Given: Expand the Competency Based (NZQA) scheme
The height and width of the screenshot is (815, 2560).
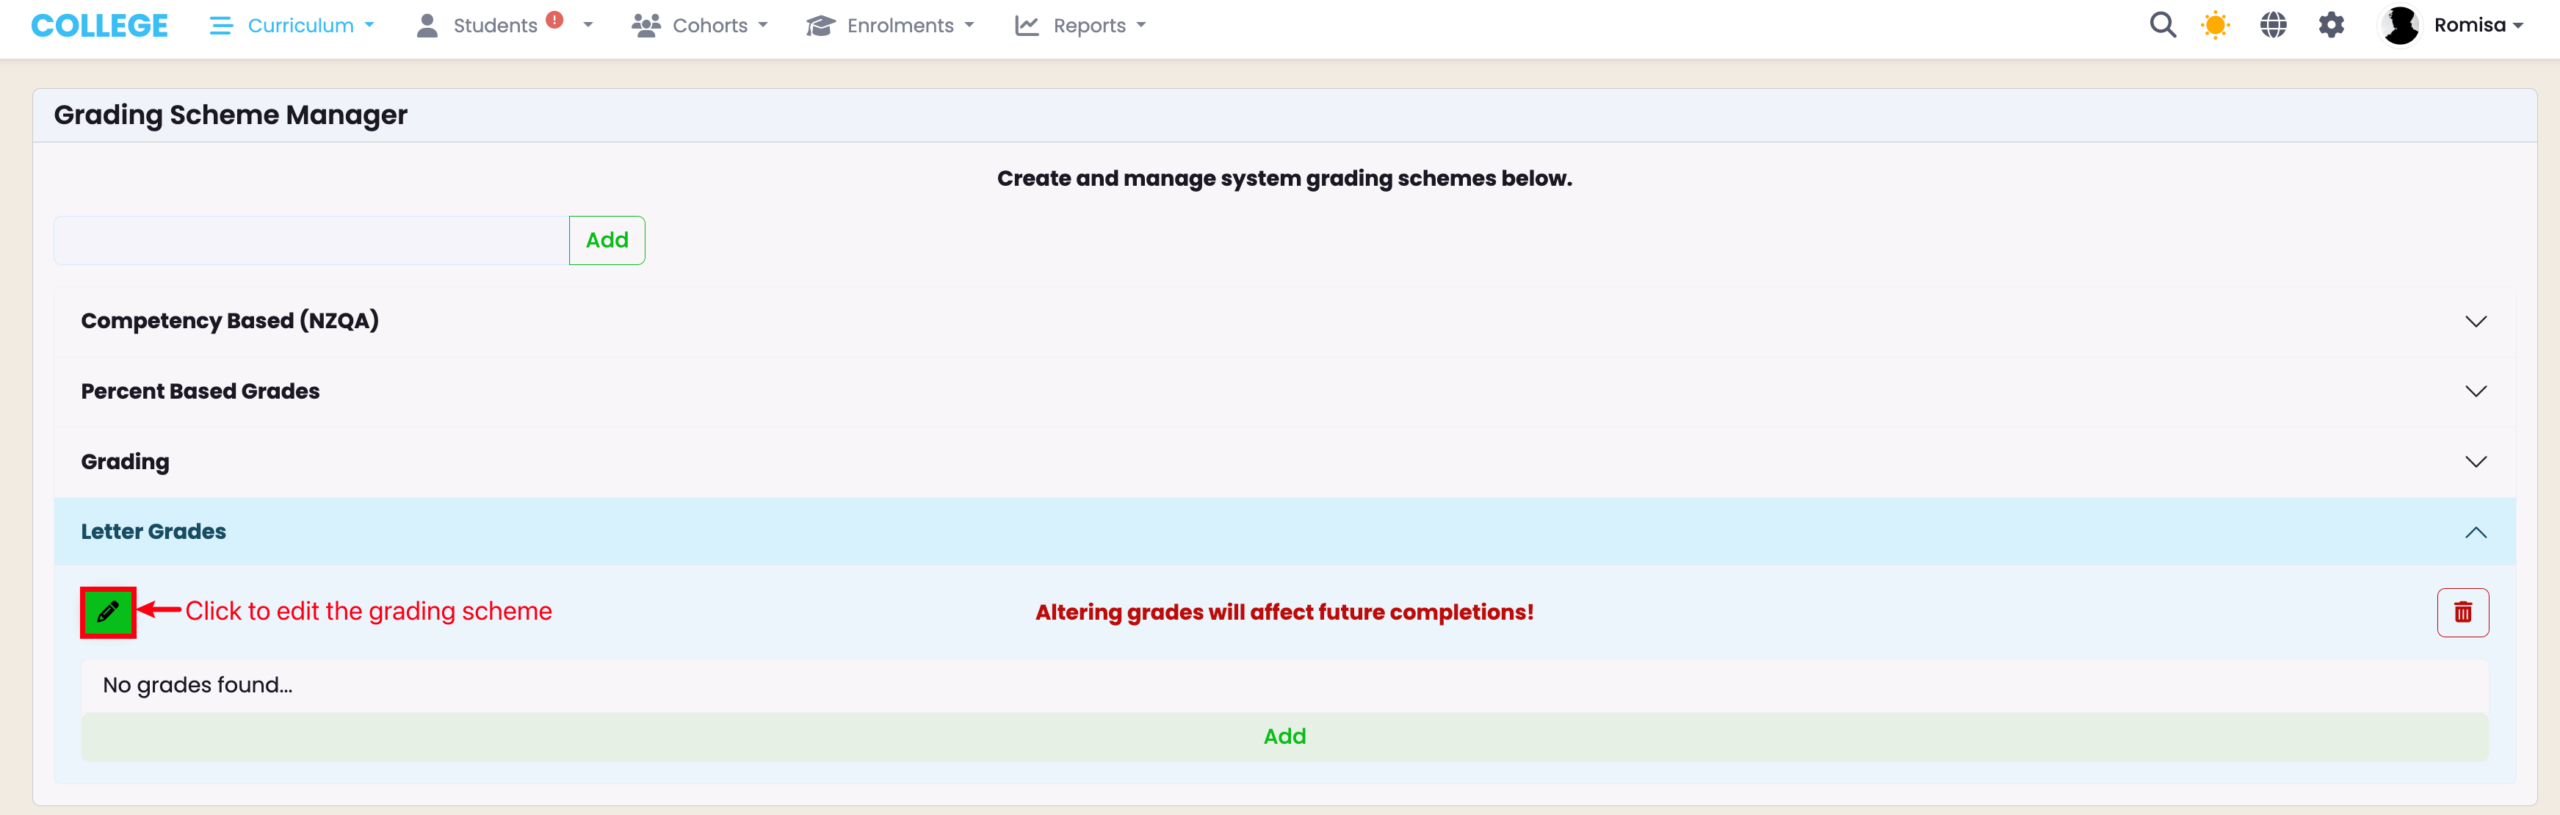Looking at the screenshot, I should point(1284,321).
